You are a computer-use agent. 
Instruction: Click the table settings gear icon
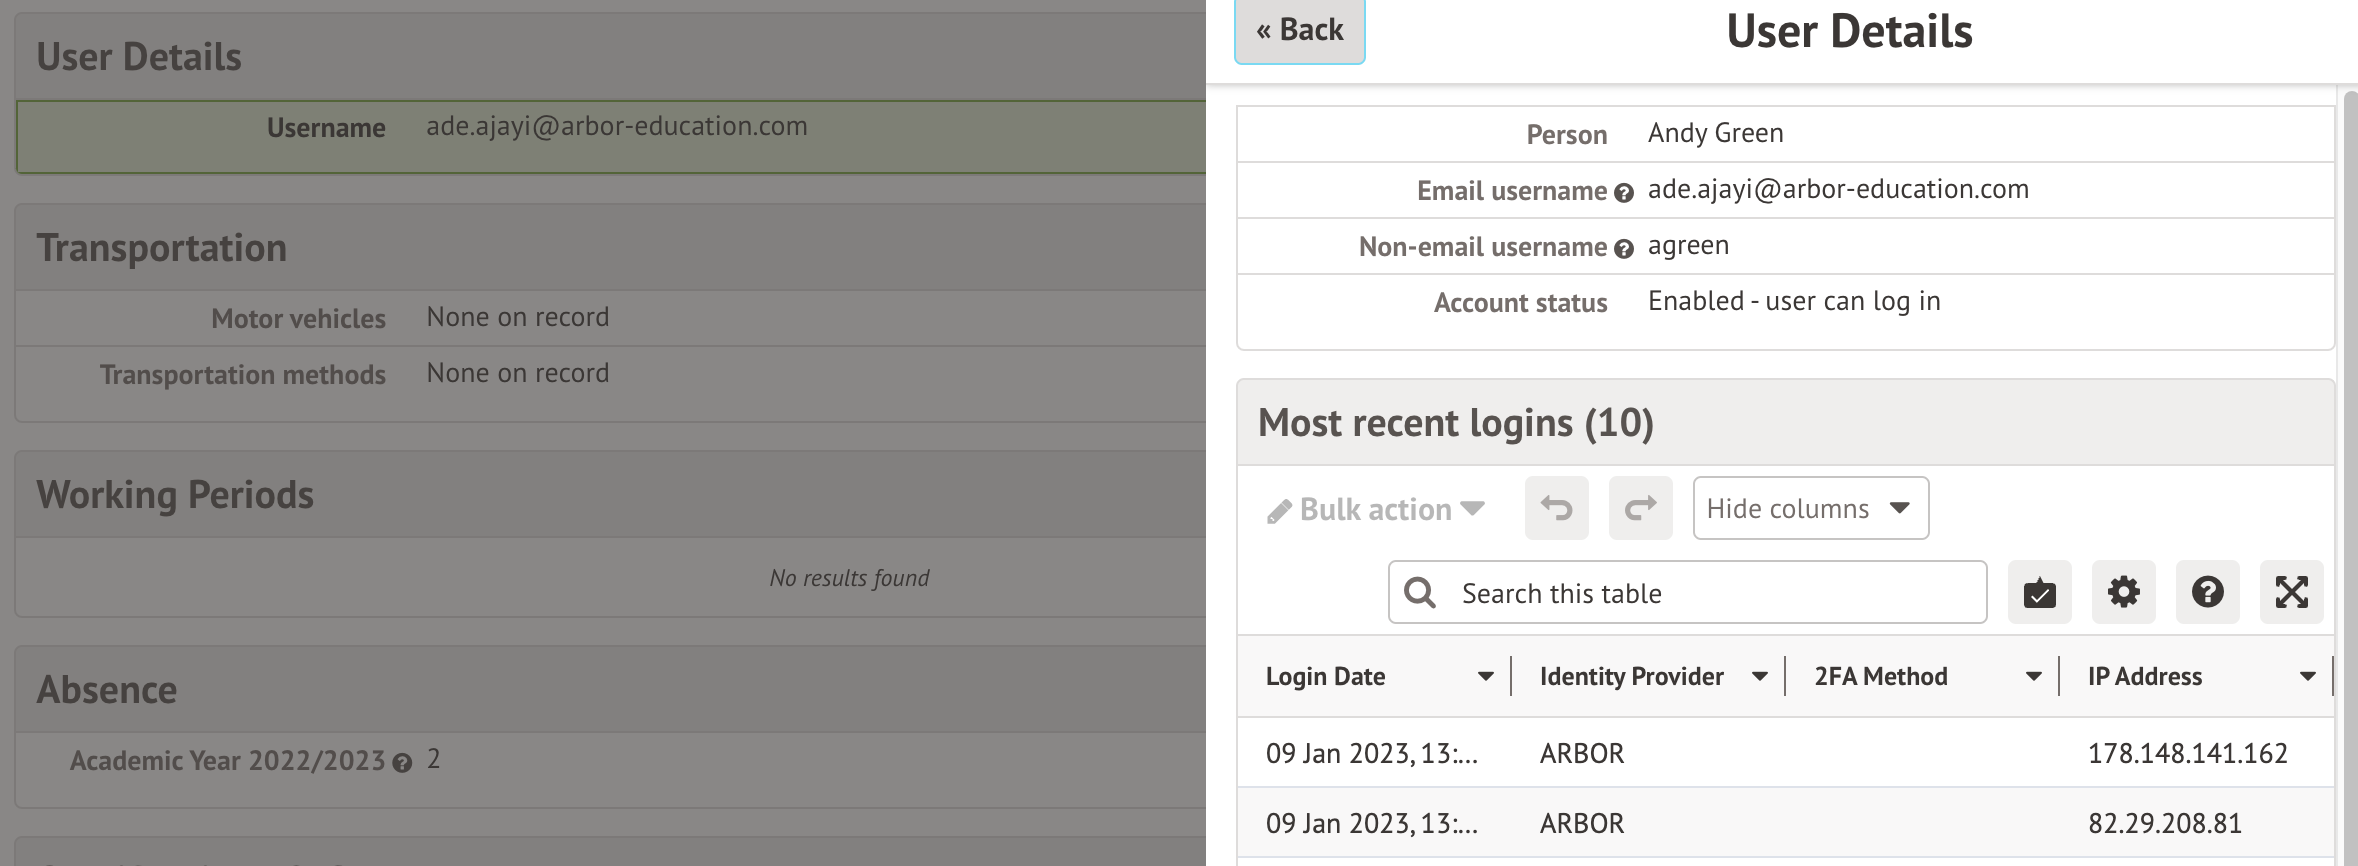(2123, 592)
